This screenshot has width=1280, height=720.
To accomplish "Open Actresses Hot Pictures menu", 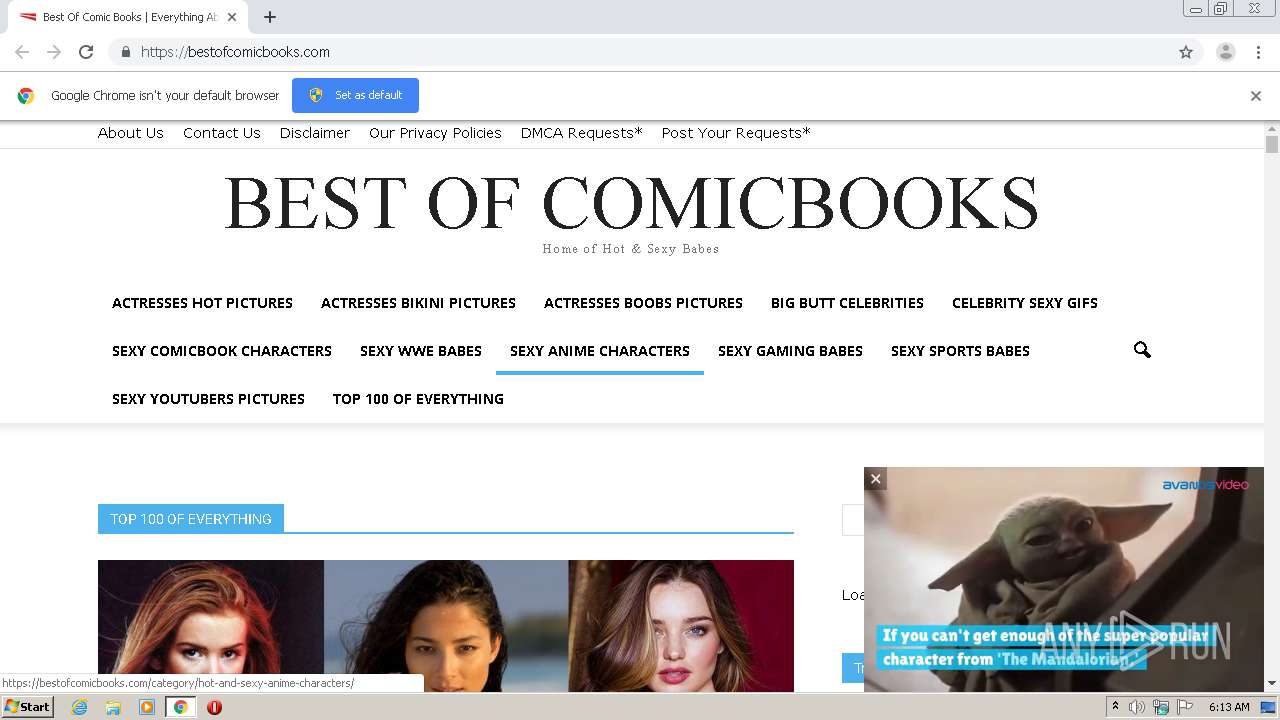I will pos(202,303).
